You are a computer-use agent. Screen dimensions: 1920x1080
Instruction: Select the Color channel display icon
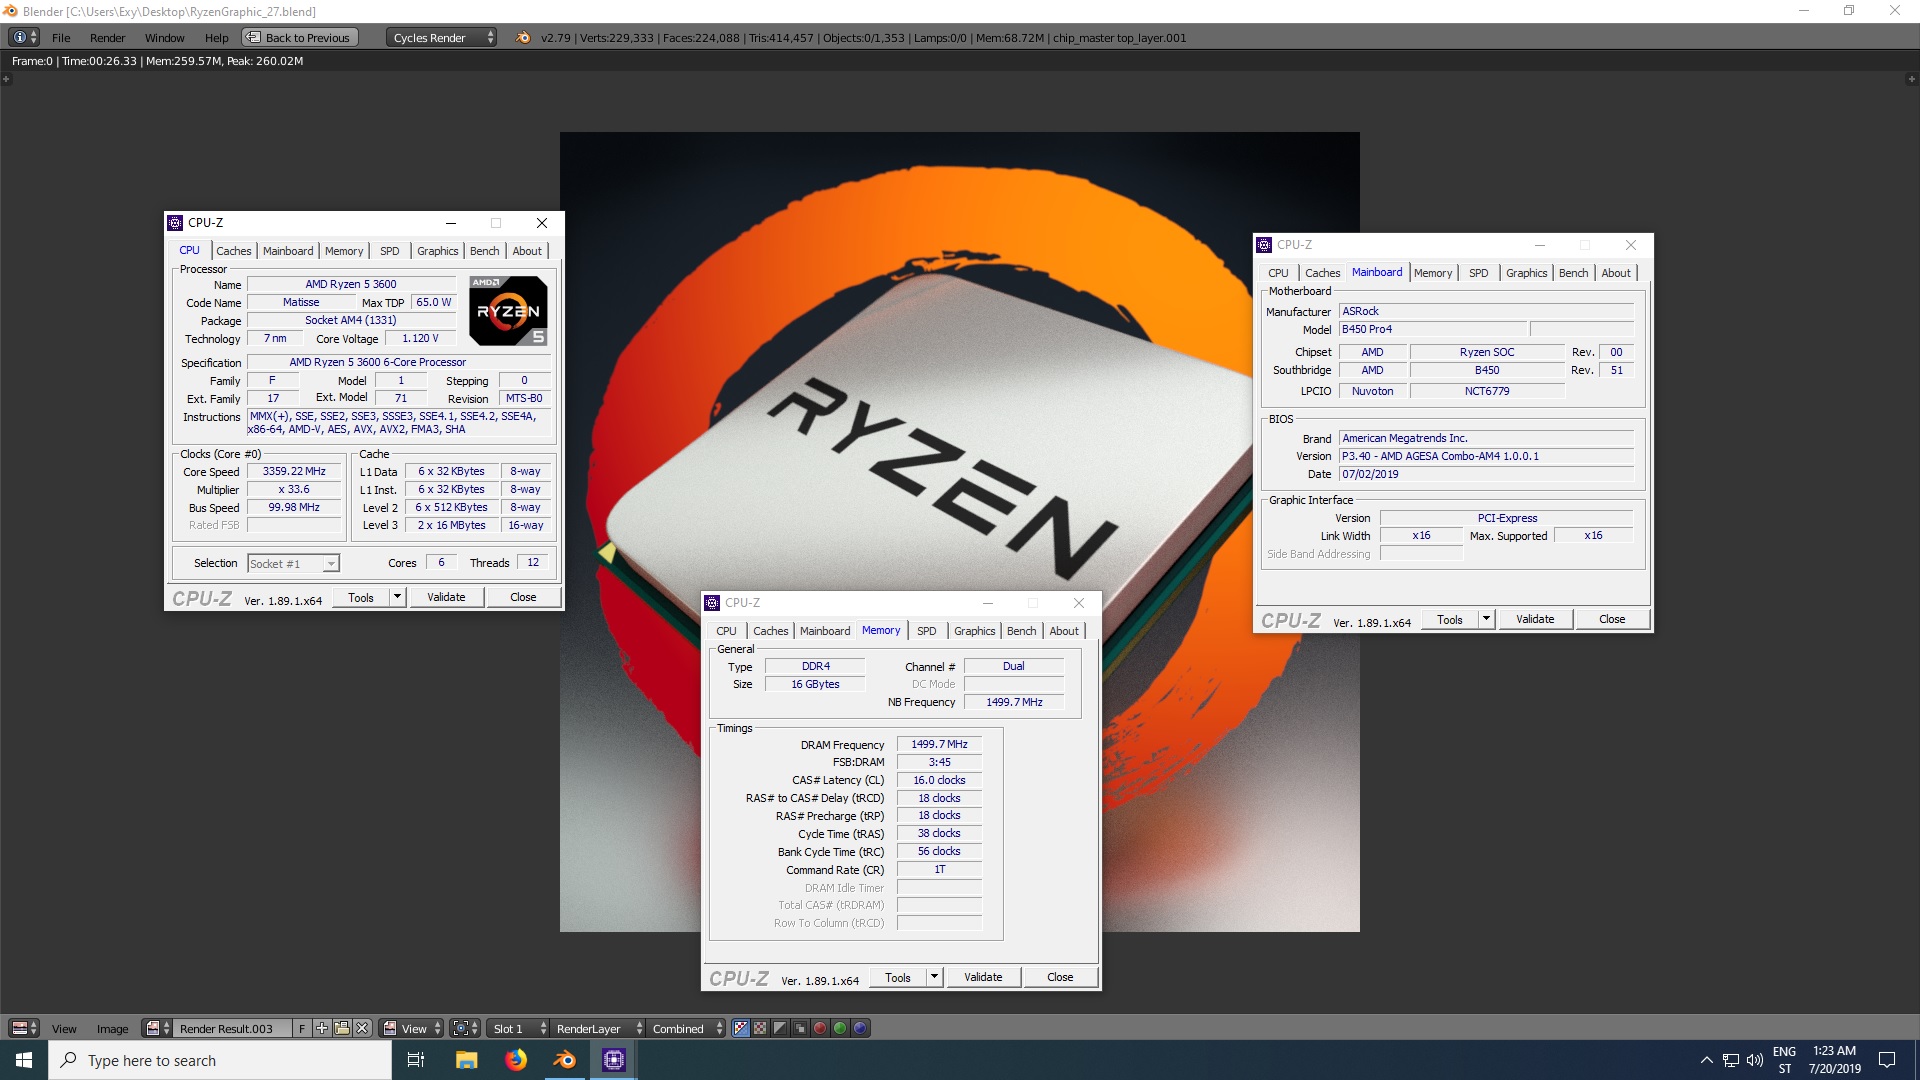[x=760, y=1028]
